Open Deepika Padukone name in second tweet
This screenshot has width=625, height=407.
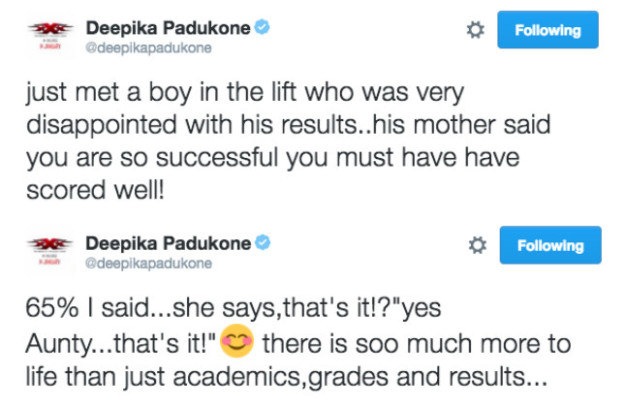[168, 243]
